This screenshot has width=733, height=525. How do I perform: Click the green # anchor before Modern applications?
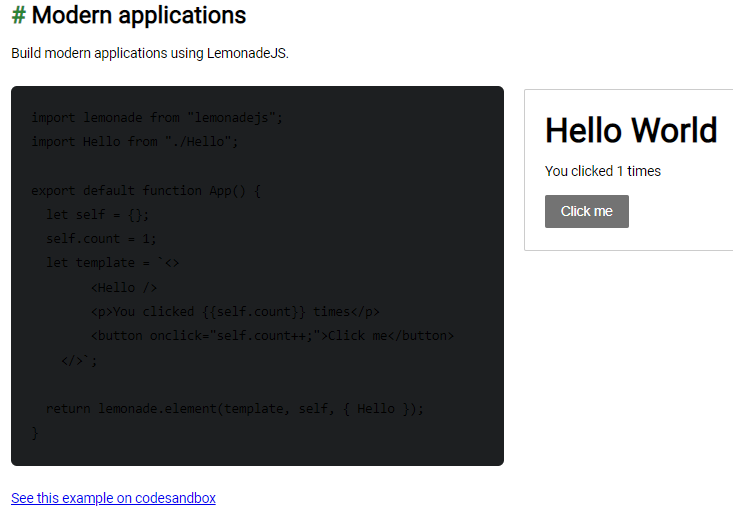[x=19, y=15]
